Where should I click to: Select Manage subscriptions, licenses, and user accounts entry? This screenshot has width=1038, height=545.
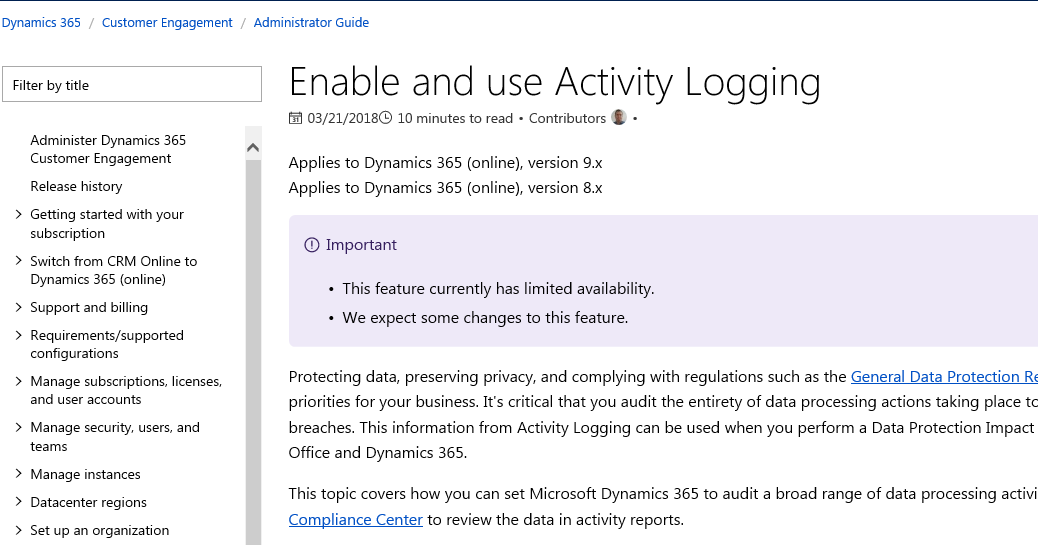126,391
